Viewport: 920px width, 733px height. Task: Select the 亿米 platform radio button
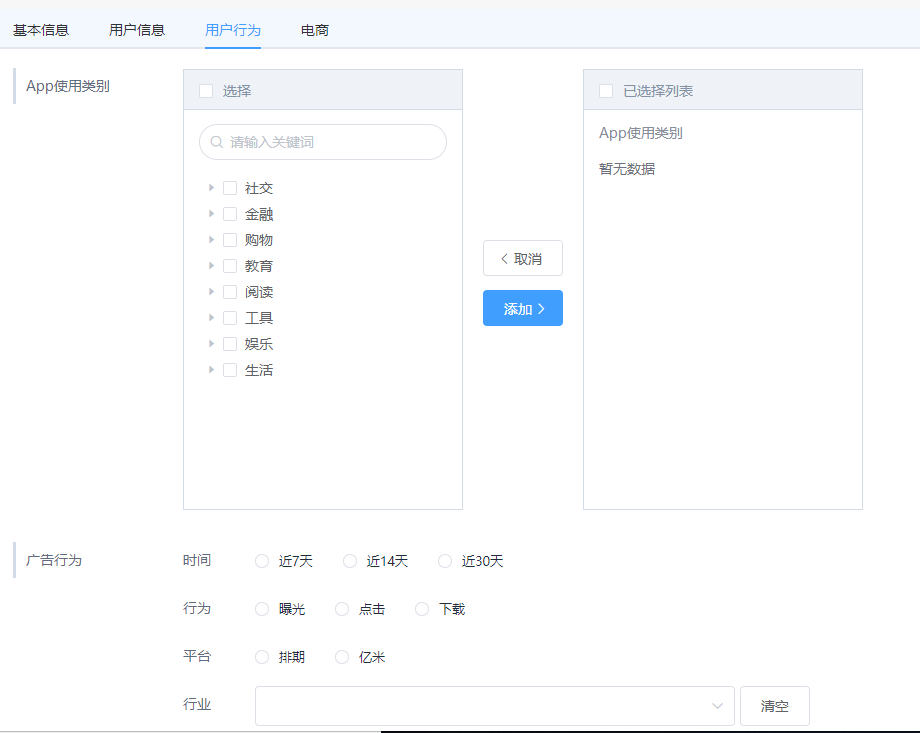[340, 657]
